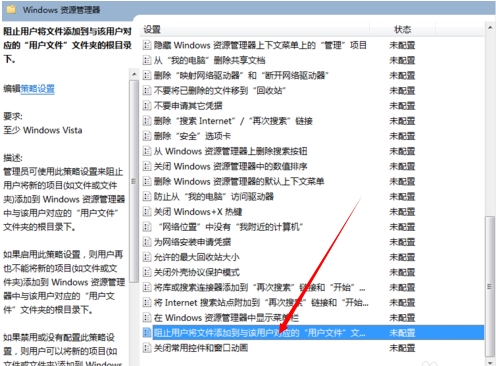Select 隐藏 Windows 资源管理器上下文菜单上的"管理"项目
Screen dimensions: 496x366
click(260, 45)
